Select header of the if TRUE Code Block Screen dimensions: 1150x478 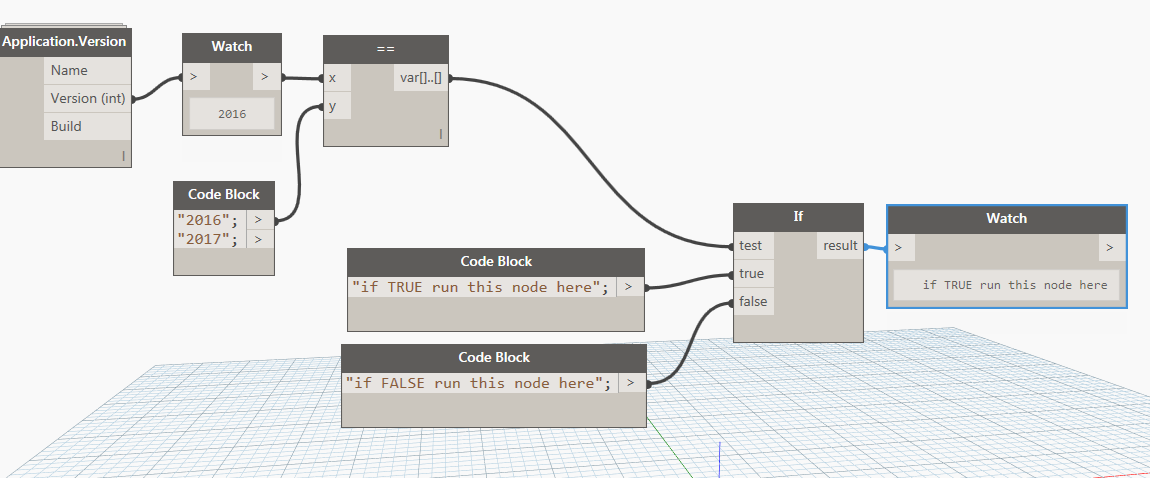click(x=496, y=261)
